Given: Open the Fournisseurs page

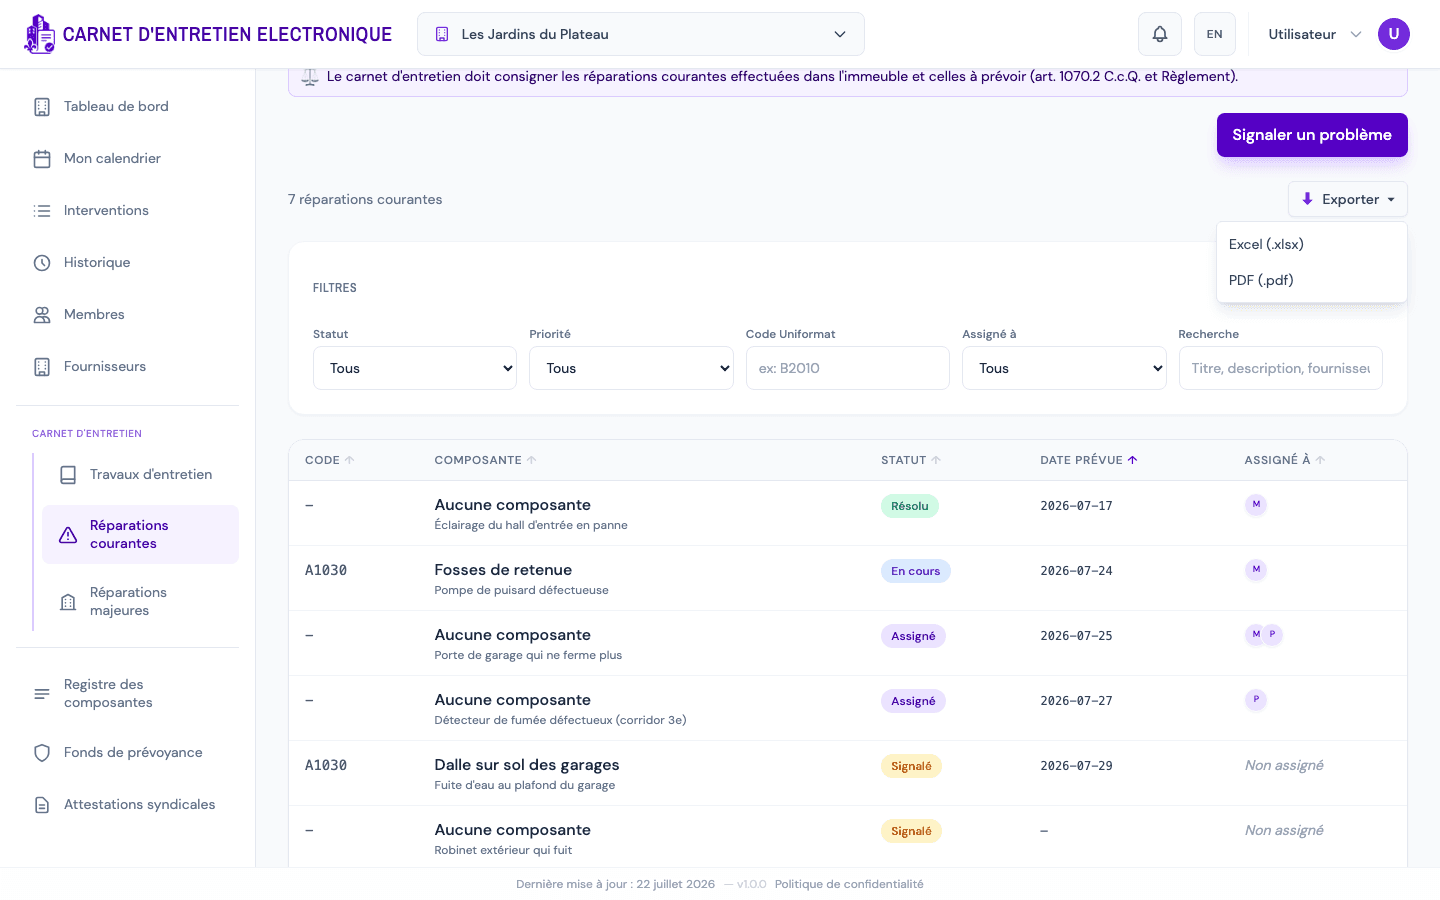Looking at the screenshot, I should [x=127, y=367].
